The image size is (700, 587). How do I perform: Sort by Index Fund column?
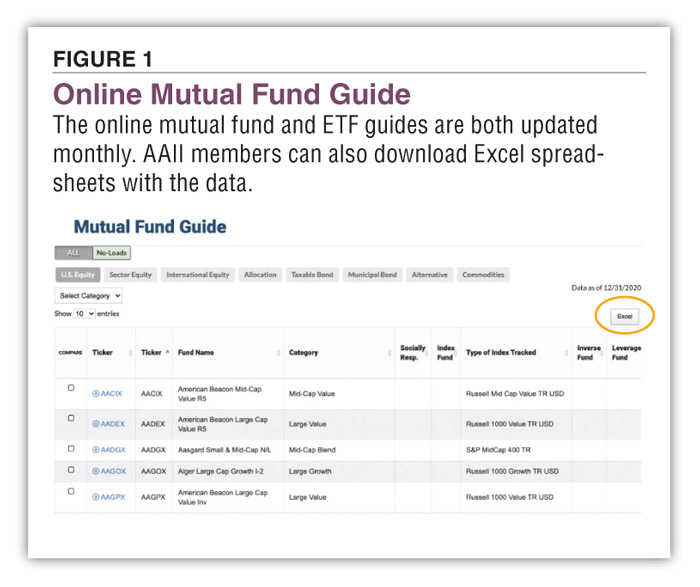pos(456,353)
